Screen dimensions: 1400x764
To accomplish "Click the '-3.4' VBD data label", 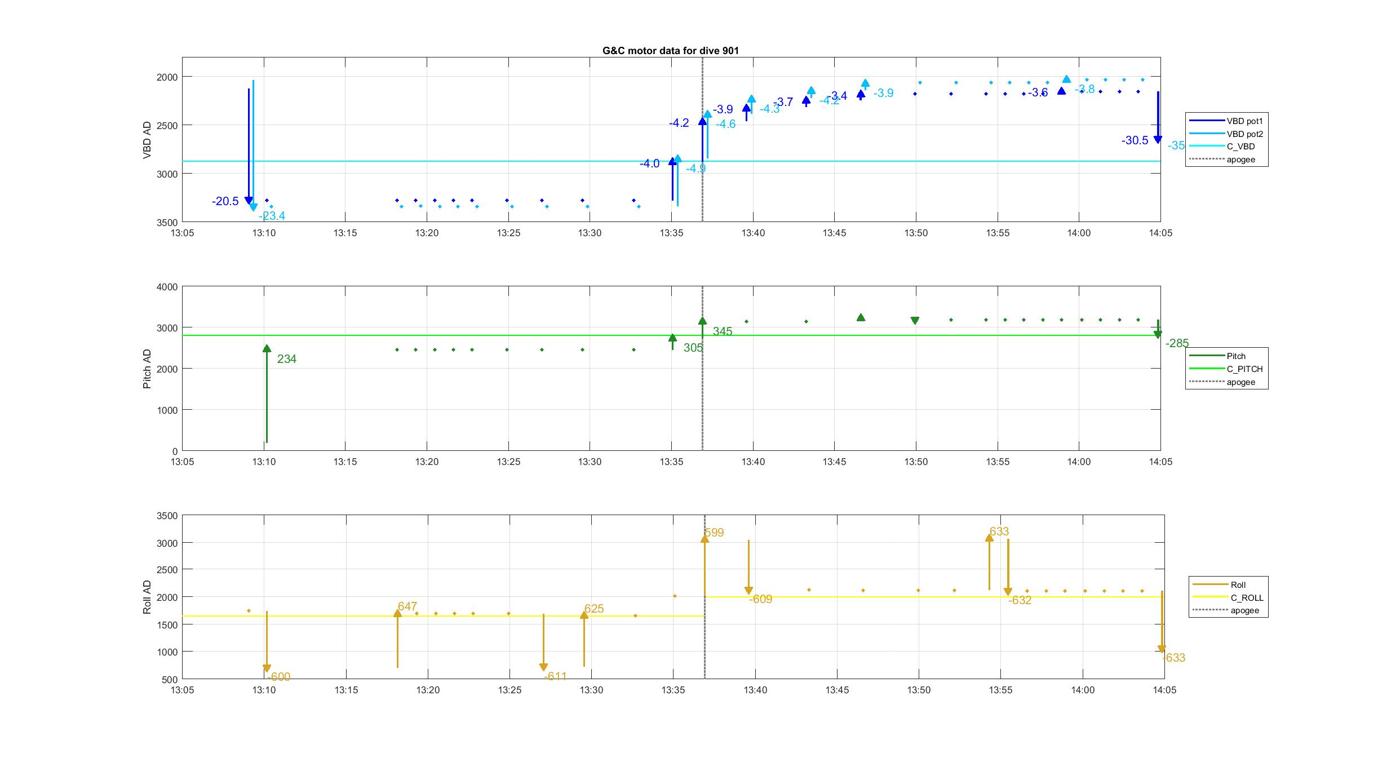I will (x=837, y=96).
